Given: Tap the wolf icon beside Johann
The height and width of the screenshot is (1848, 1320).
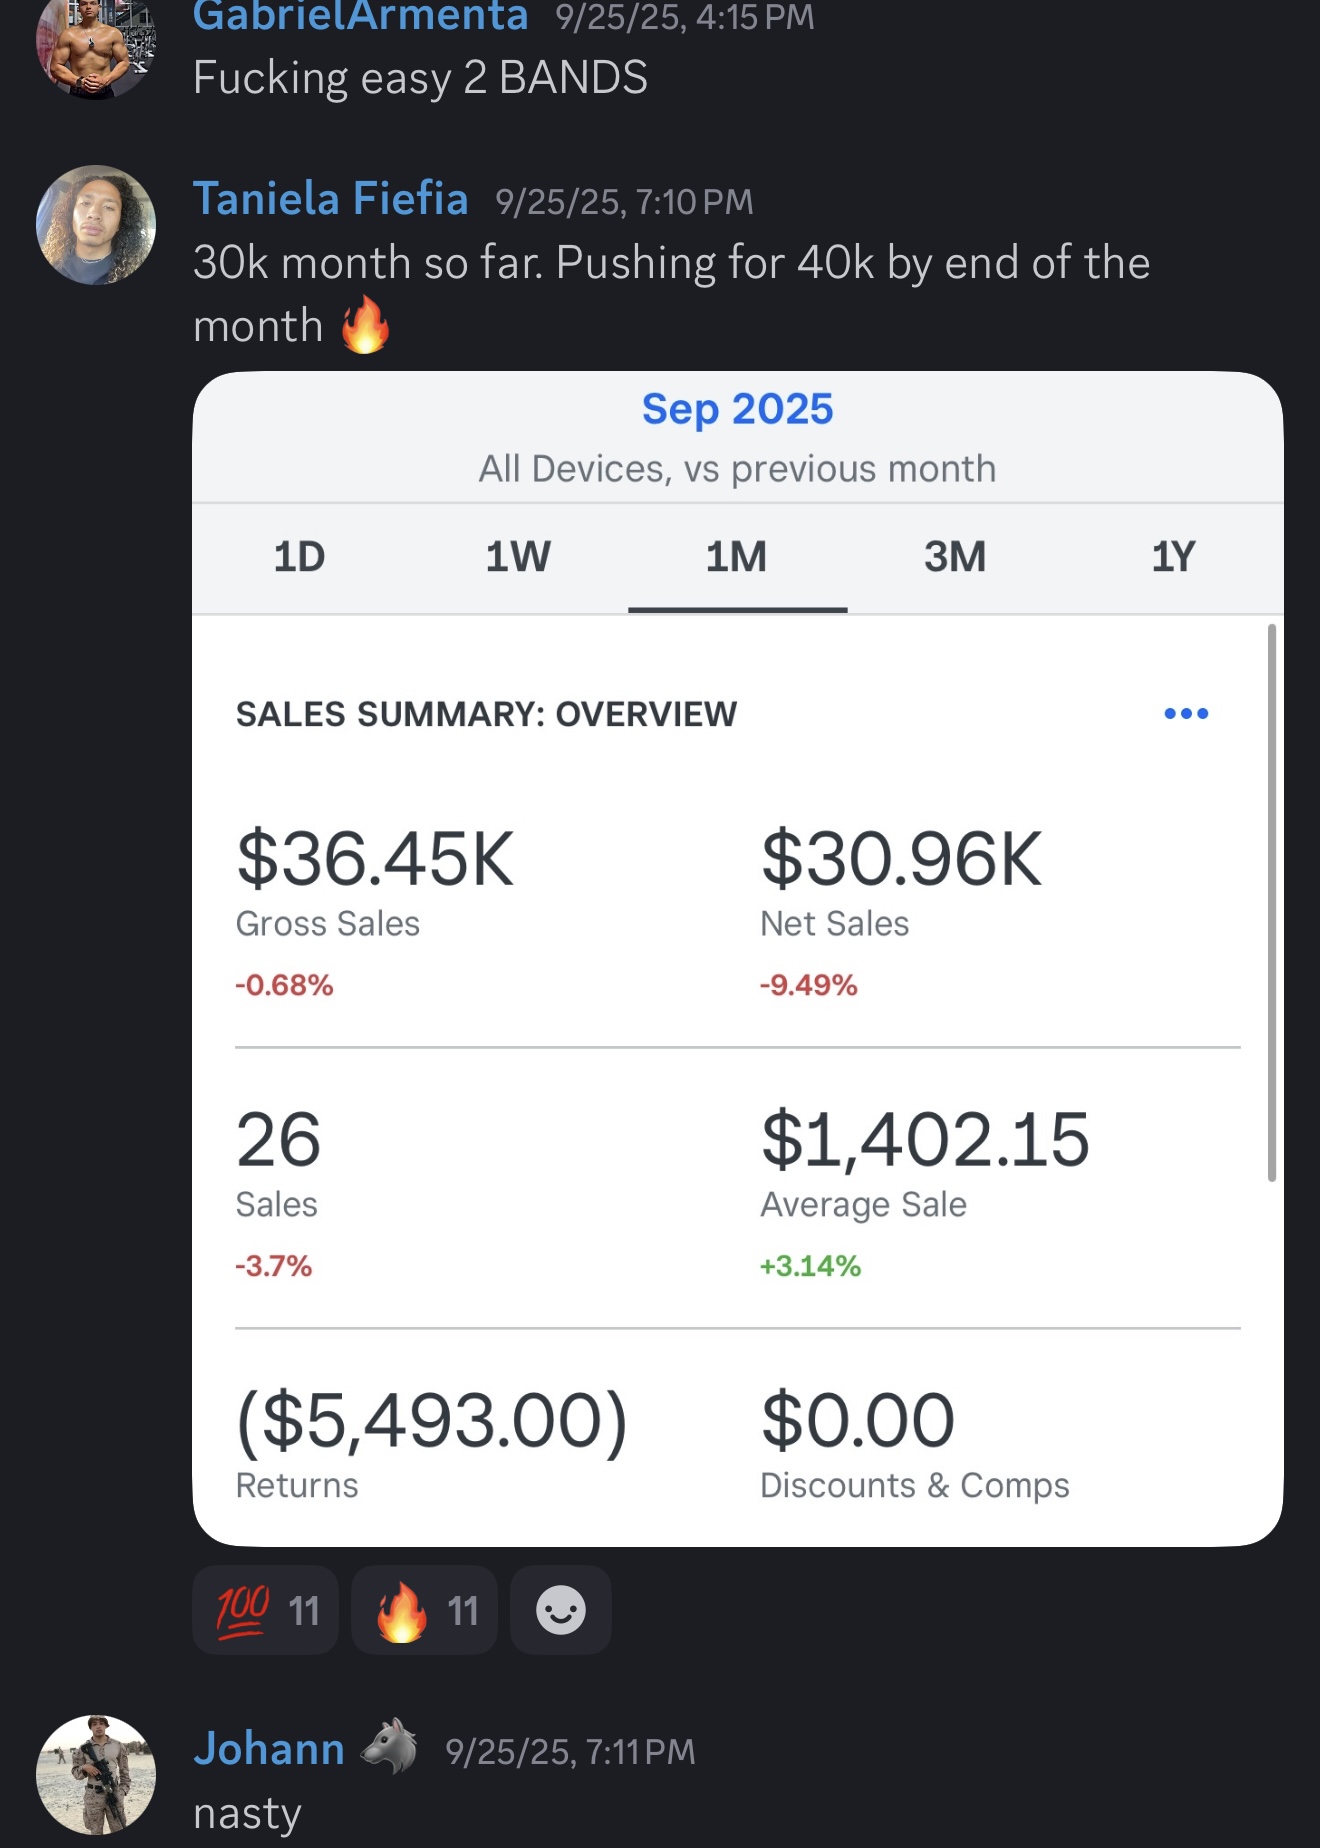Looking at the screenshot, I should (390, 1747).
